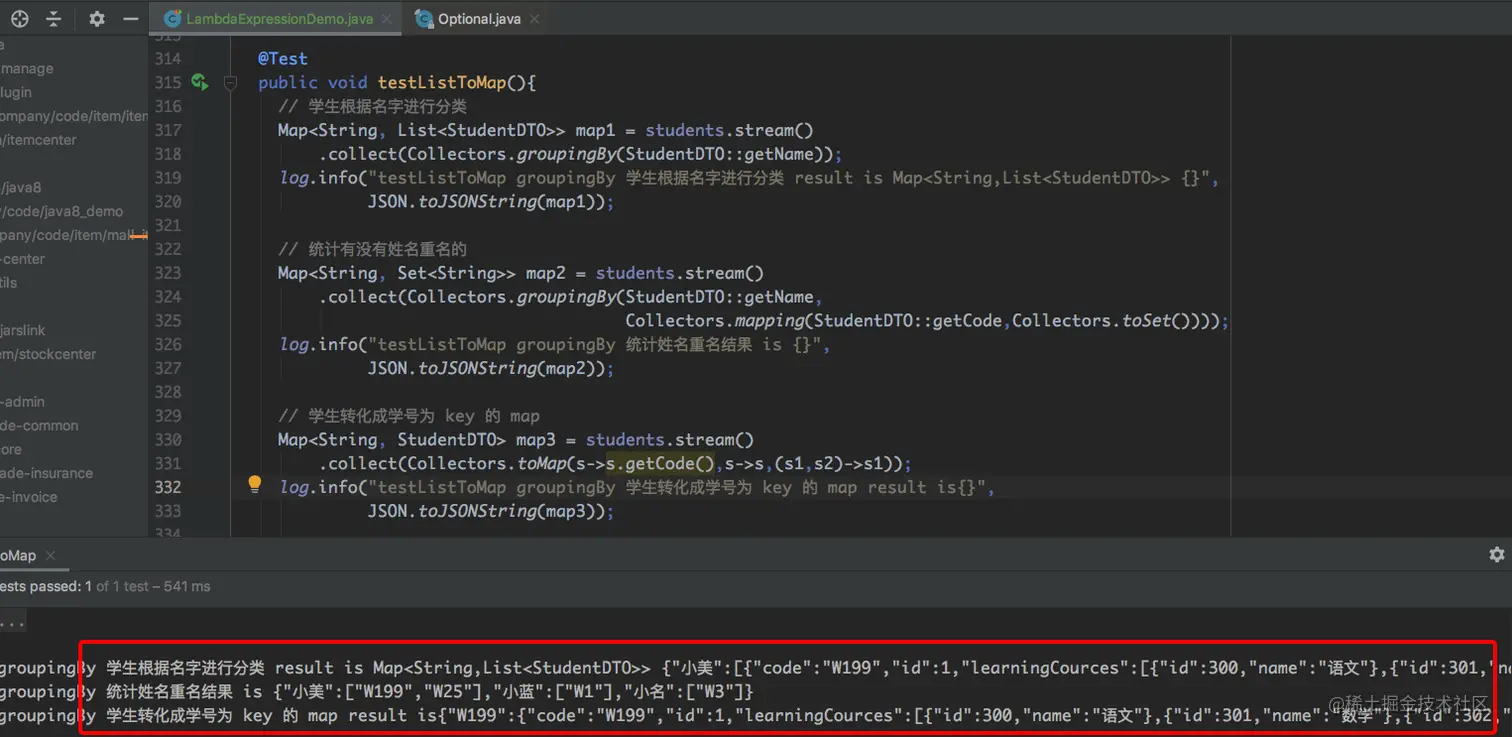Image resolution: width=1512 pixels, height=737 pixels.
Task: Select the manage item in the project tree
Action: (x=27, y=68)
